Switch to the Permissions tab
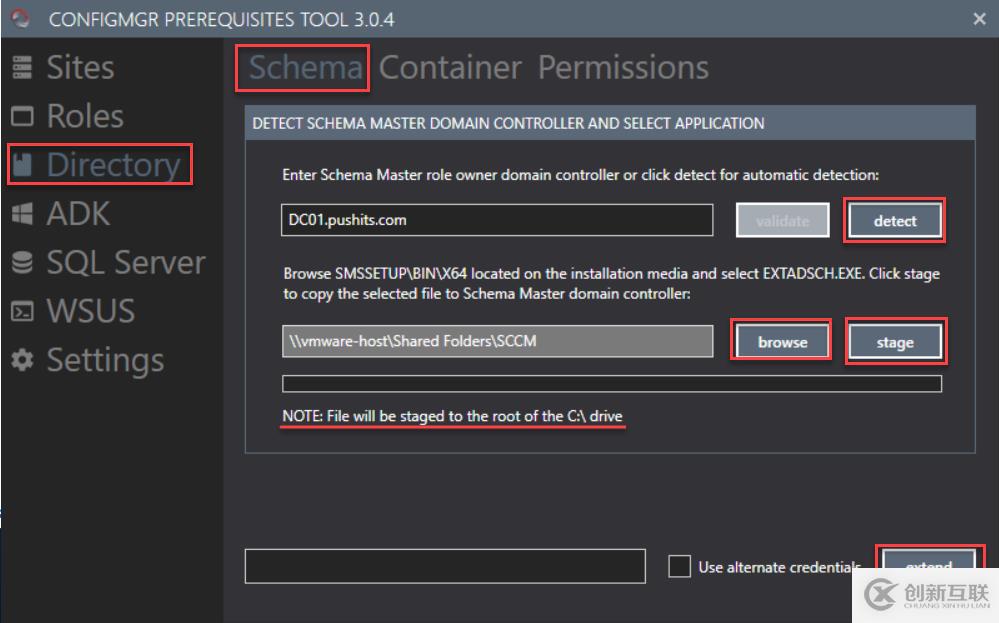This screenshot has width=999, height=623. click(x=623, y=67)
